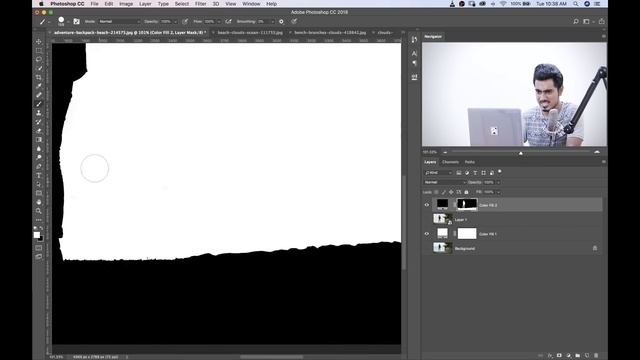Select the Eraser tool
Screen dimensions: 640x360
[x=39, y=131]
